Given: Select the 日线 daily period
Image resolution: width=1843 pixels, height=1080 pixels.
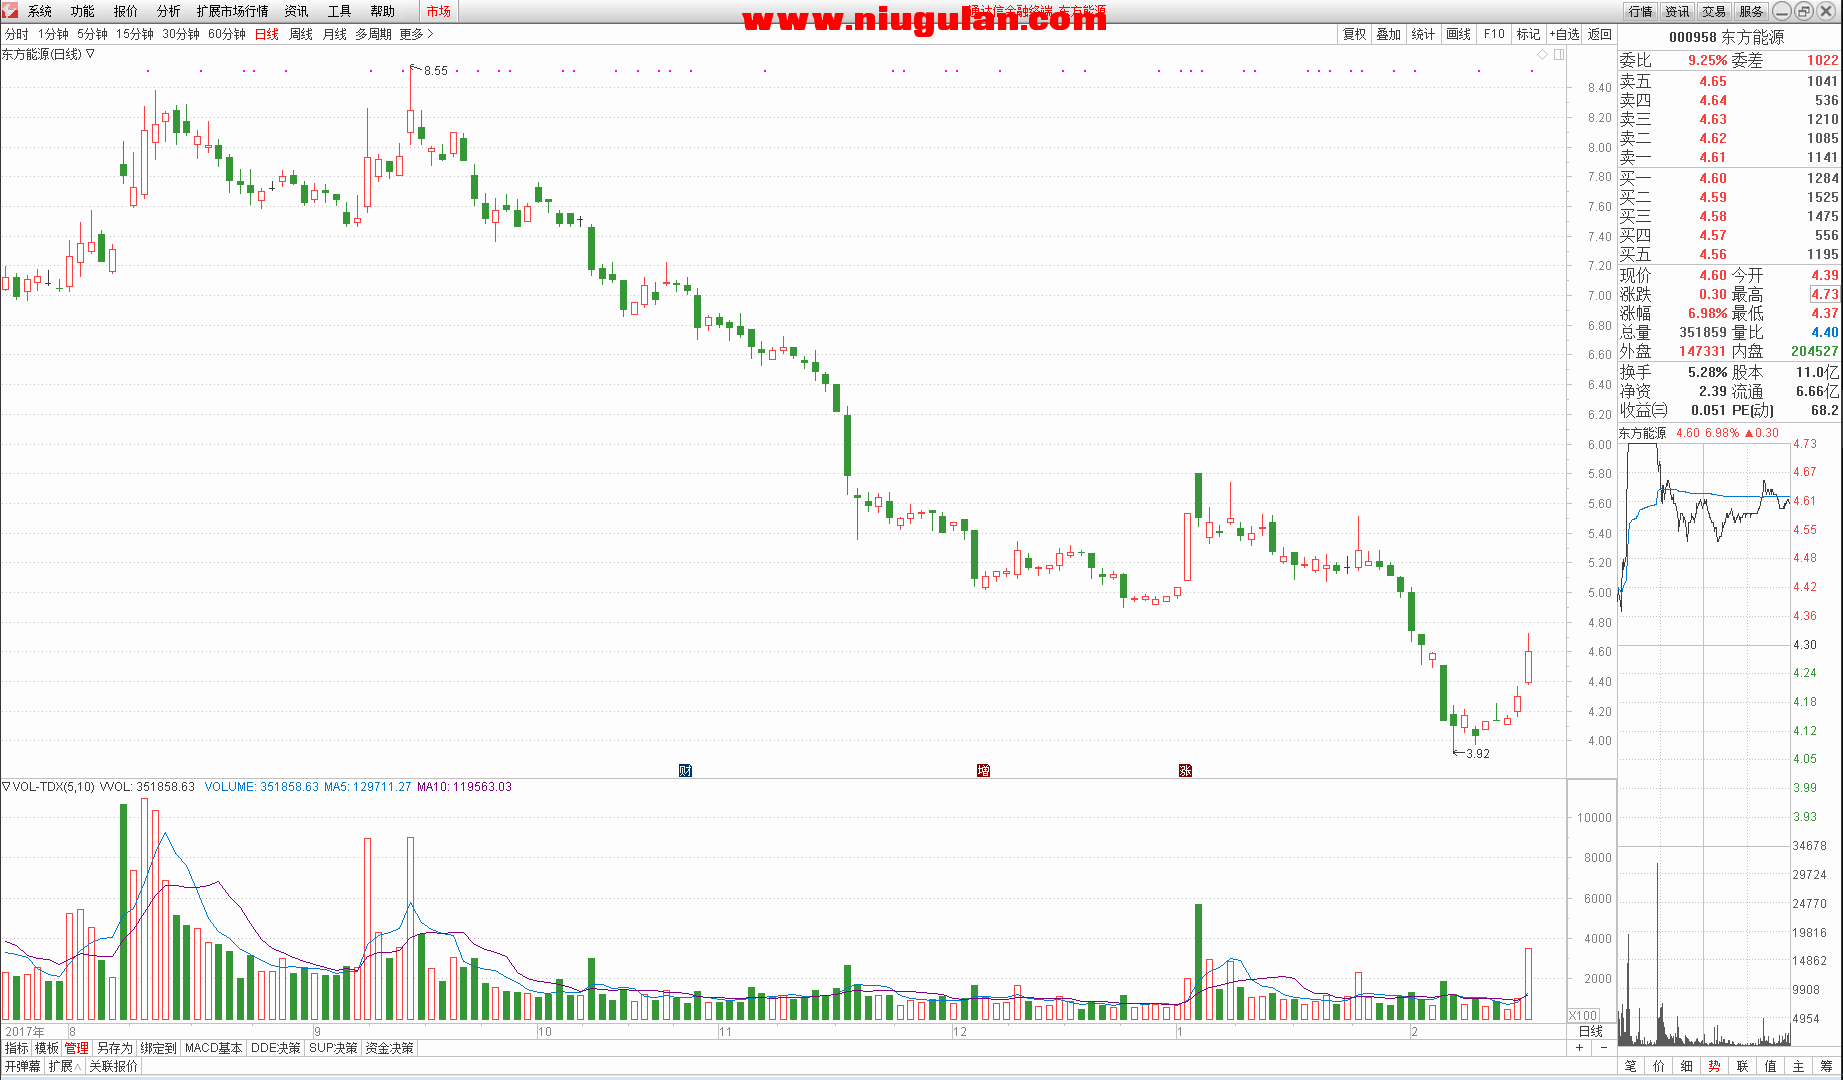Looking at the screenshot, I should pos(267,34).
